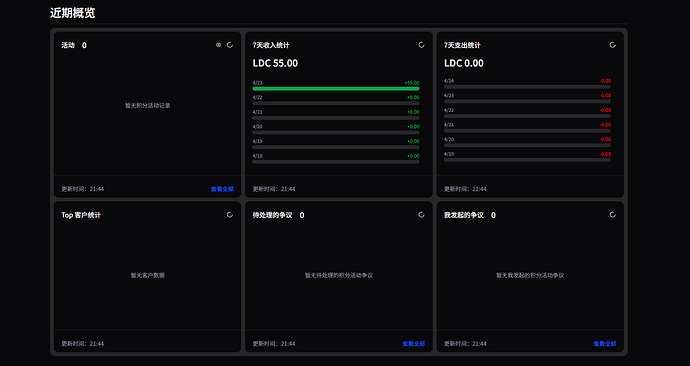Viewport: 690px width, 366px height.
Task: Refresh the 7天收入统计 card
Action: point(421,45)
